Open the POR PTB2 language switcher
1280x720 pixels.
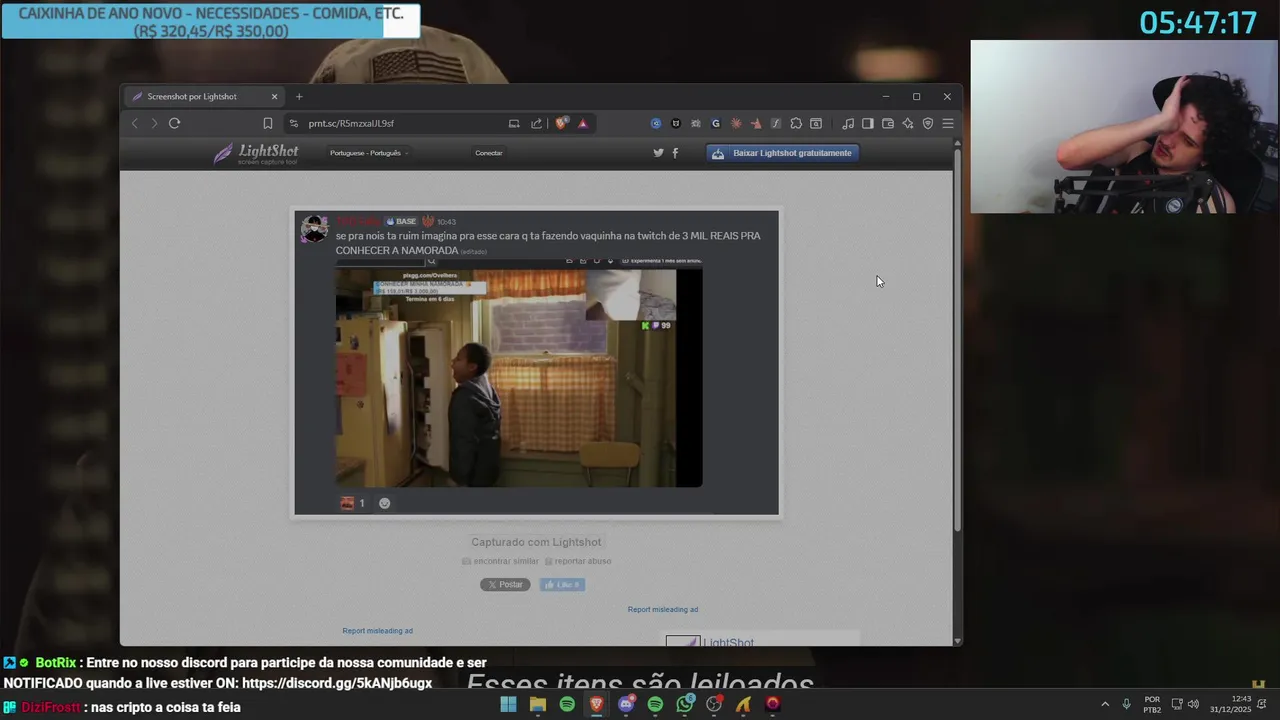click(x=1152, y=704)
